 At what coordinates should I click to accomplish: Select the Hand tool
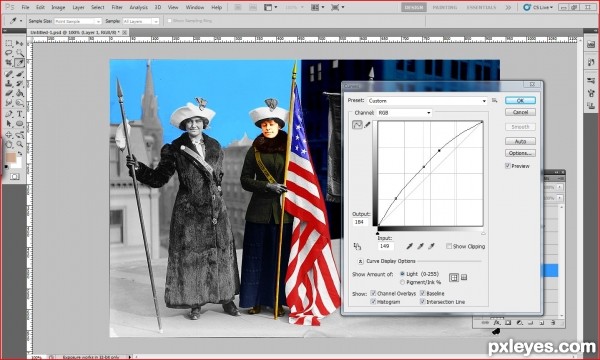[x=9, y=144]
